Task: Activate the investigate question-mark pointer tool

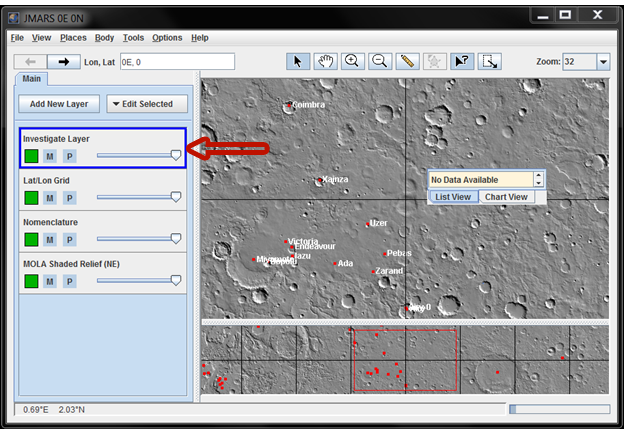Action: [462, 62]
